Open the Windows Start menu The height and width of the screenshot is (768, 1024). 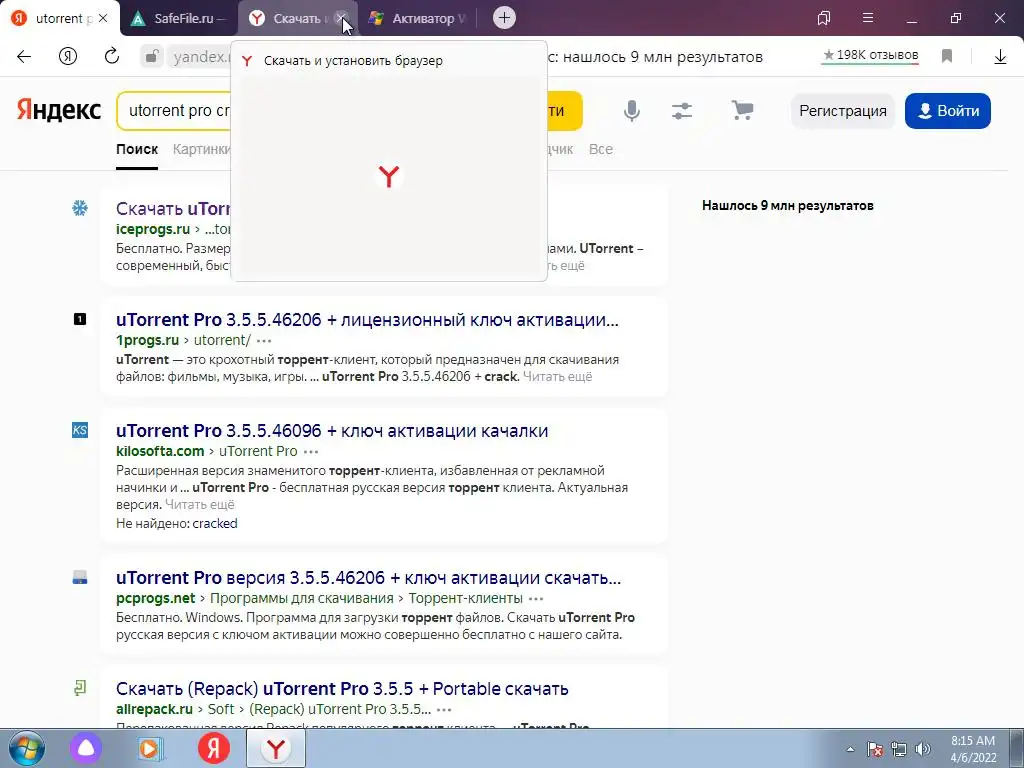26,748
